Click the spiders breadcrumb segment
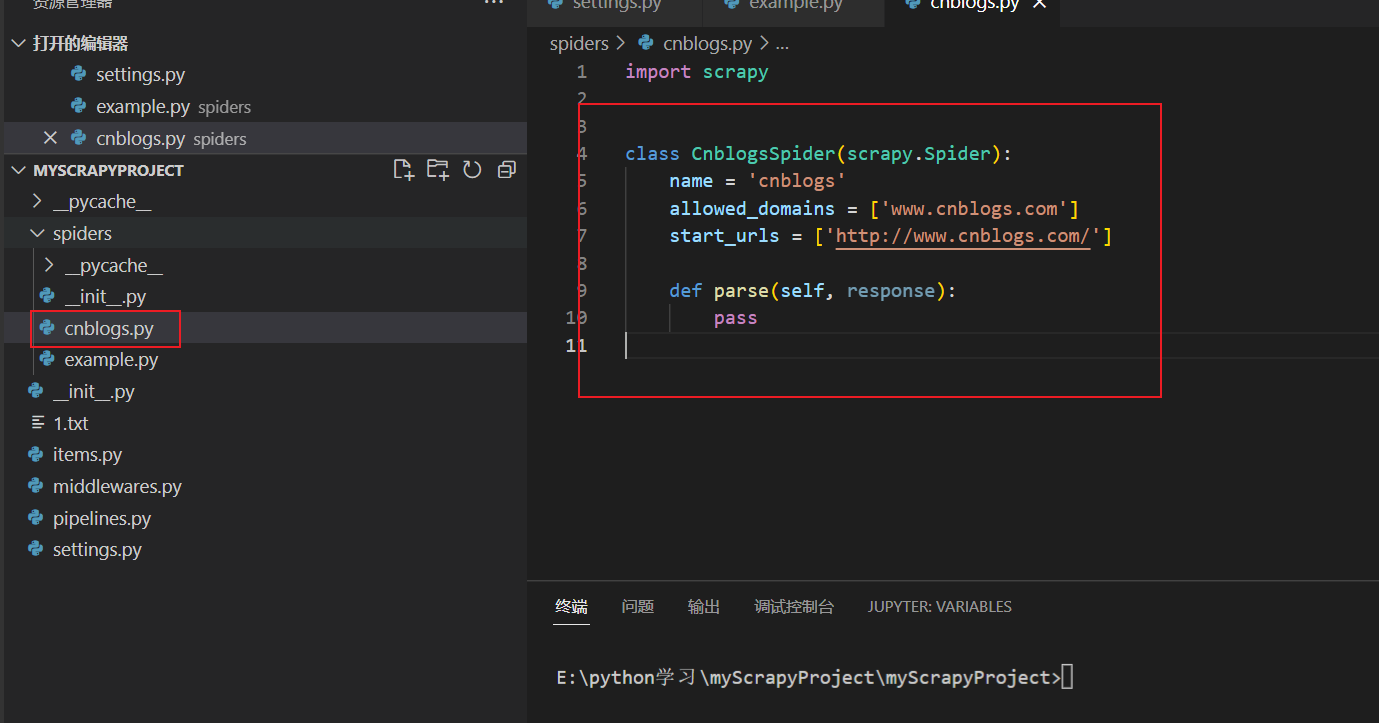 (x=579, y=43)
